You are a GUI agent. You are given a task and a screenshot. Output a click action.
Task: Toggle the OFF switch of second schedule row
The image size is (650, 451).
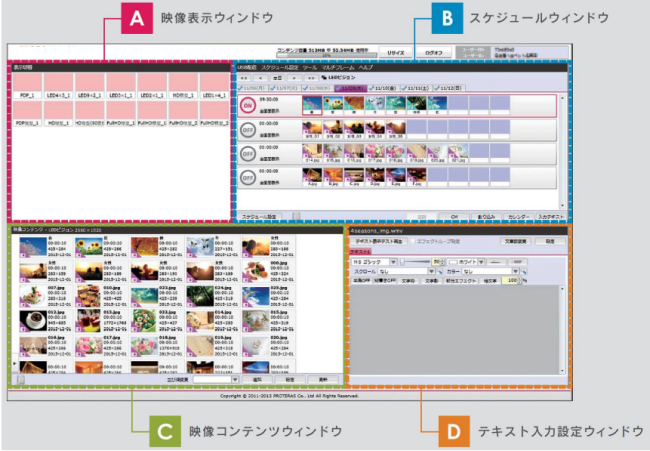(x=246, y=130)
